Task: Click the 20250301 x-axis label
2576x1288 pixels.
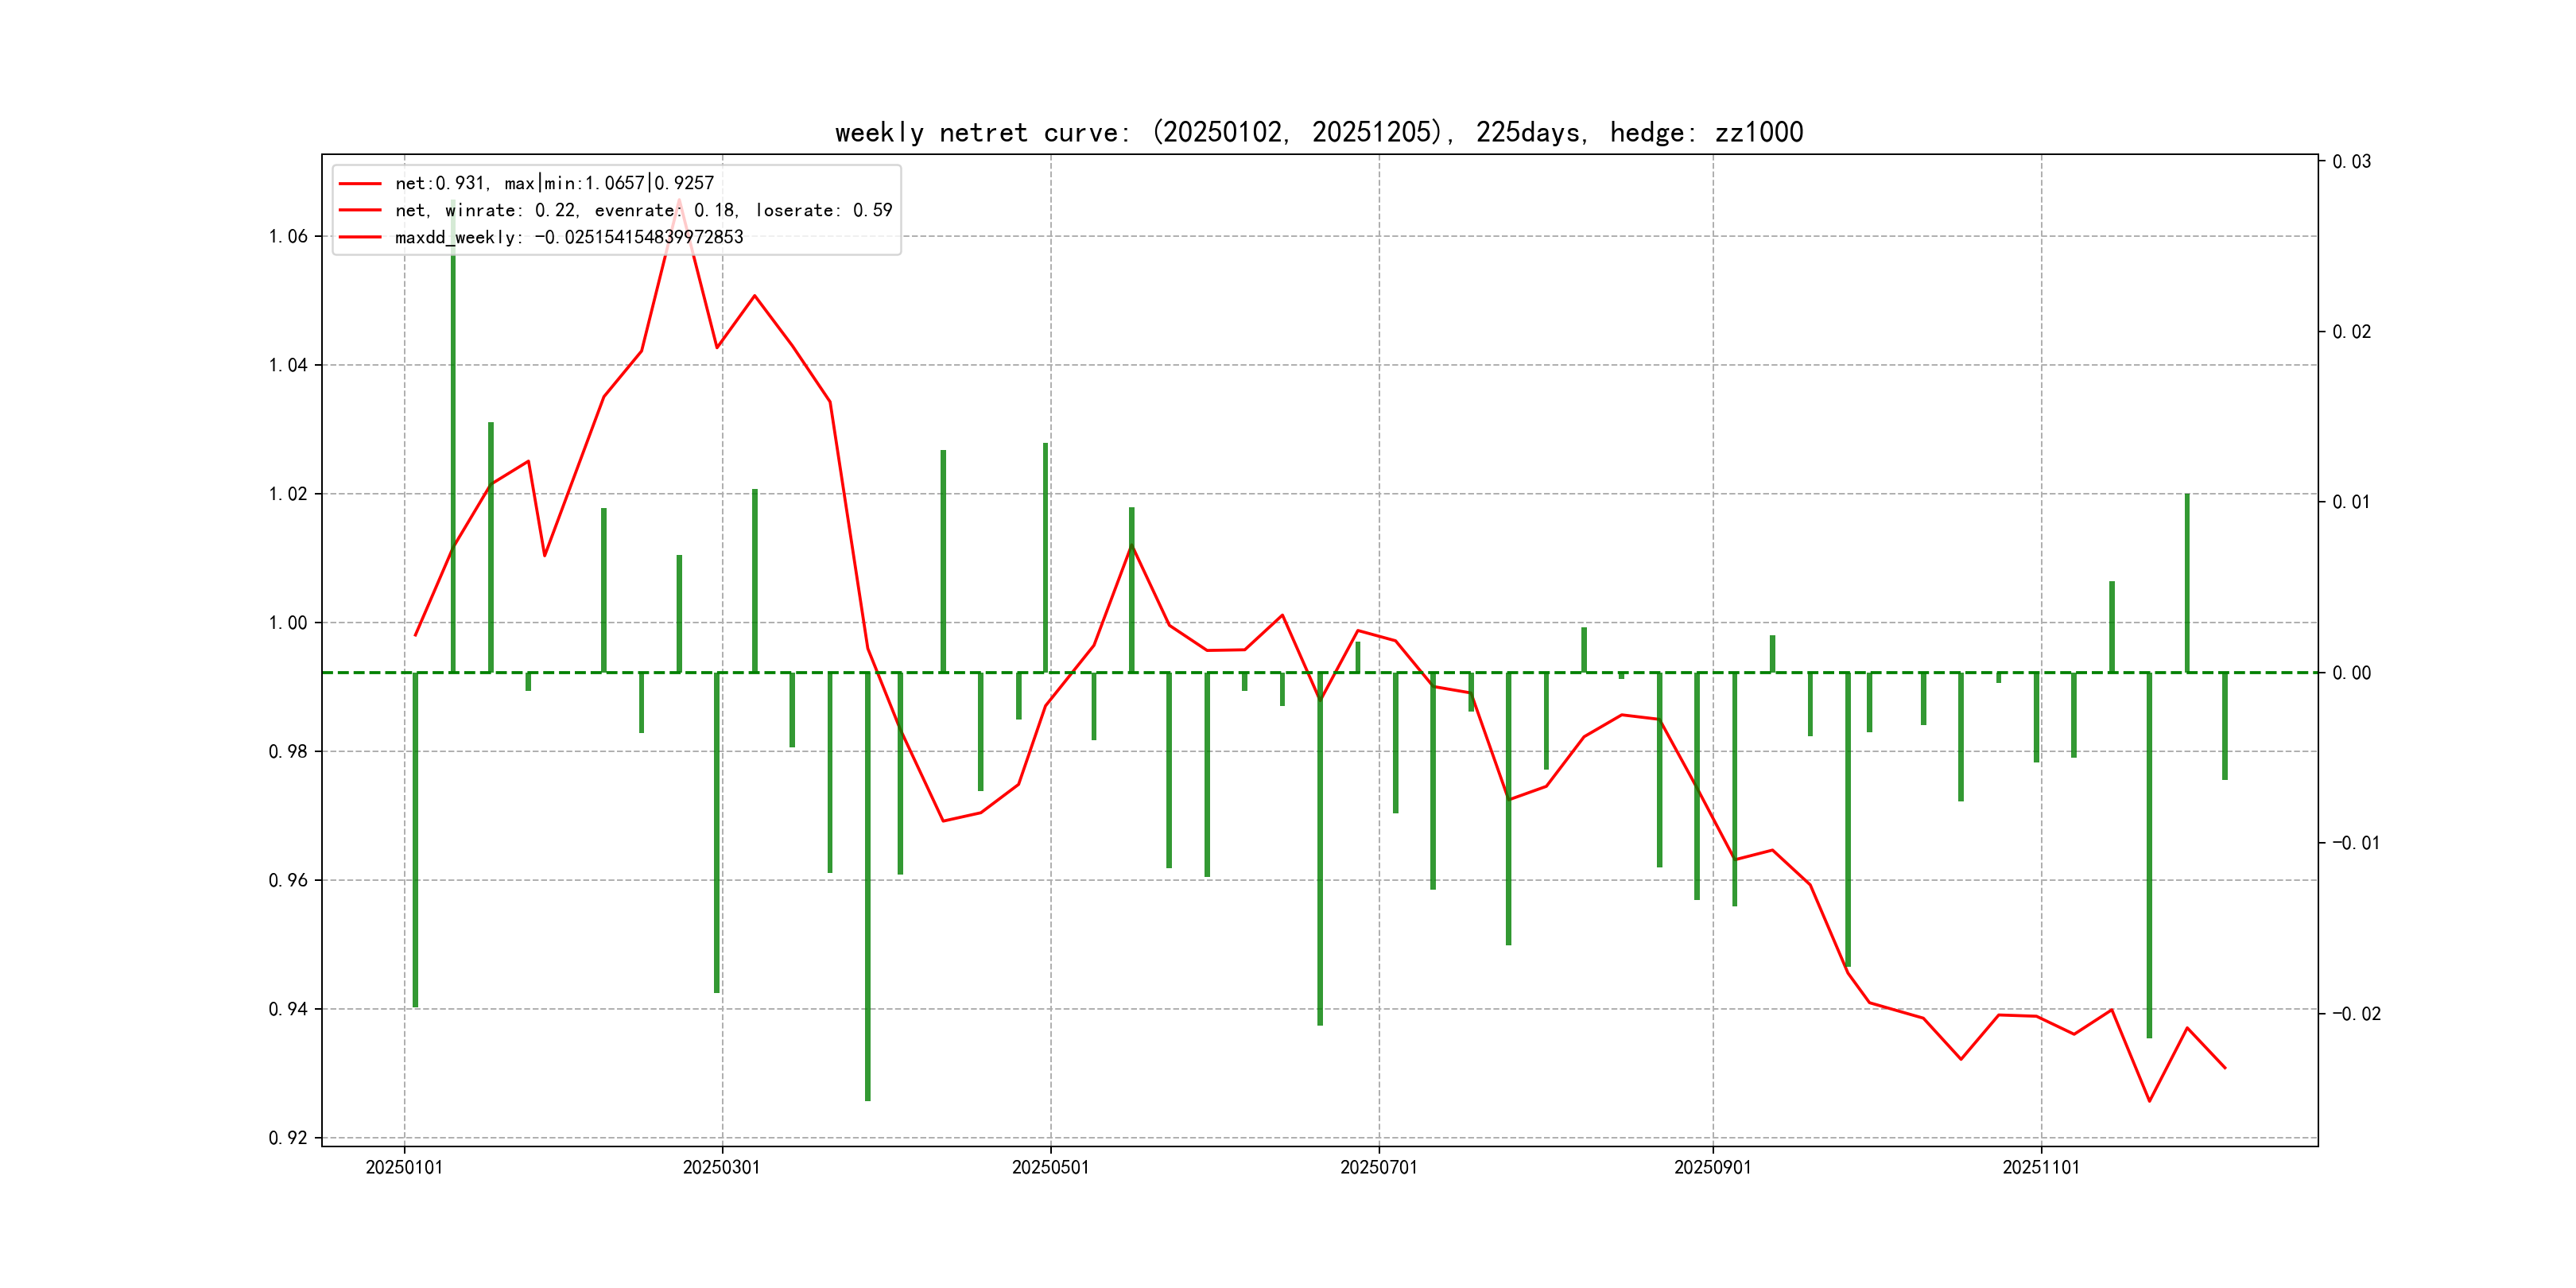Action: (x=721, y=1167)
